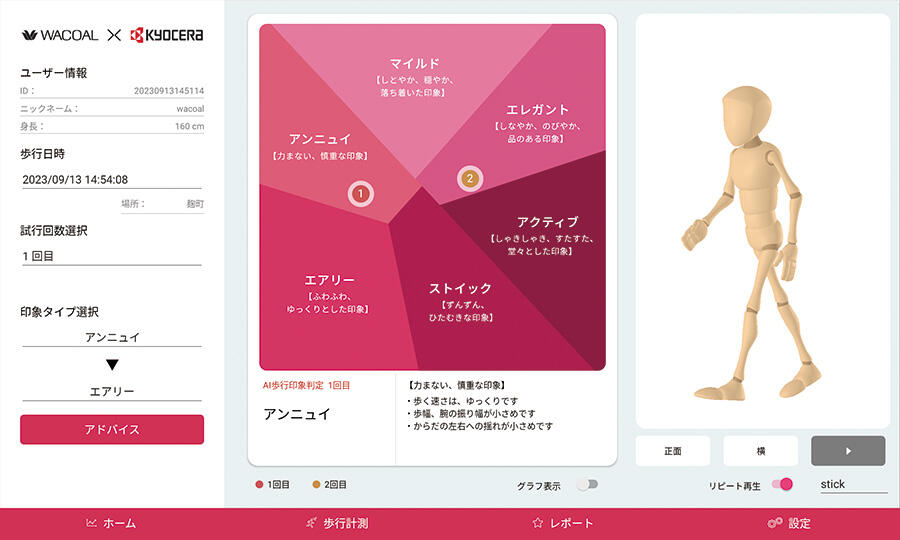900x540 pixels.
Task: Open the stick model dropdown
Action: click(854, 484)
